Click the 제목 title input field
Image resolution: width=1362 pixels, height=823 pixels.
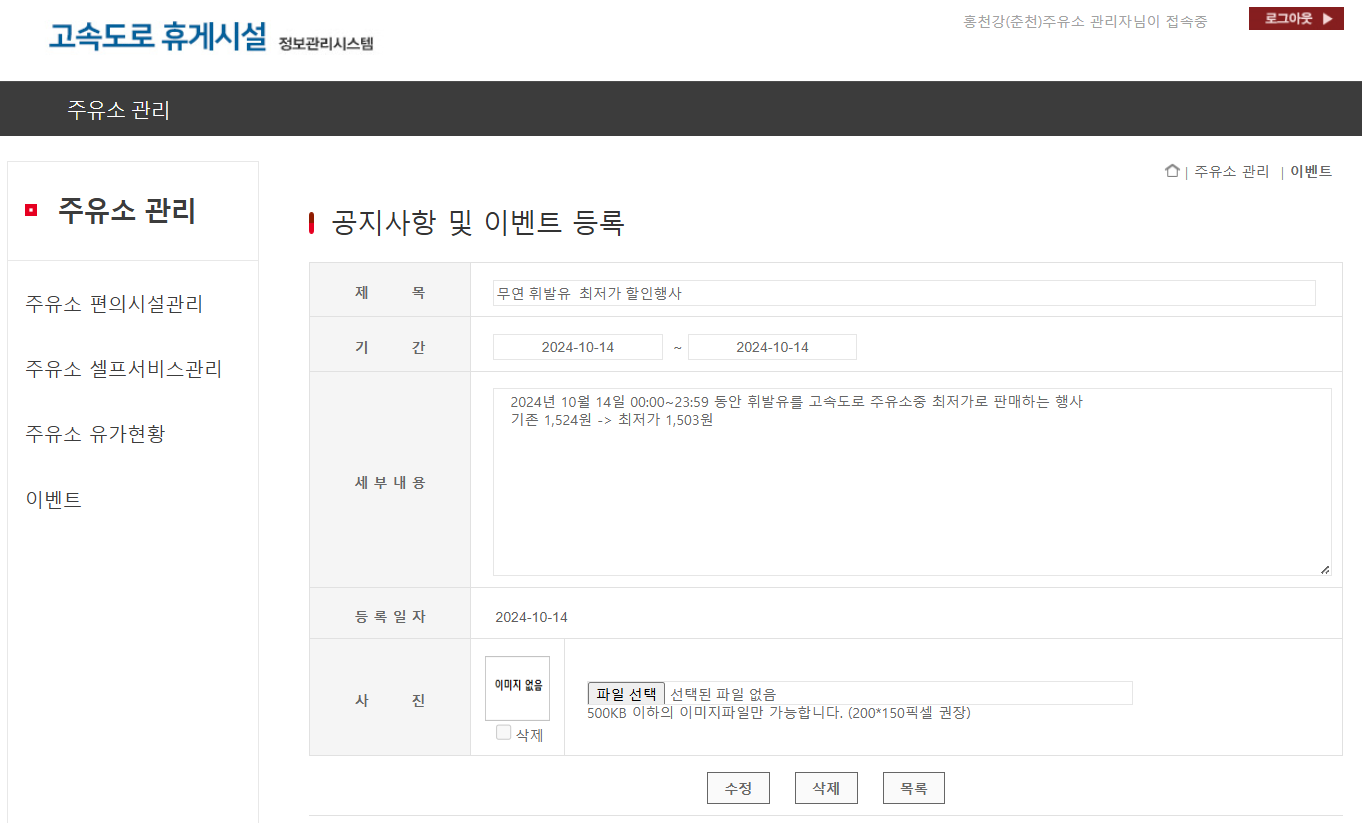[x=904, y=293]
